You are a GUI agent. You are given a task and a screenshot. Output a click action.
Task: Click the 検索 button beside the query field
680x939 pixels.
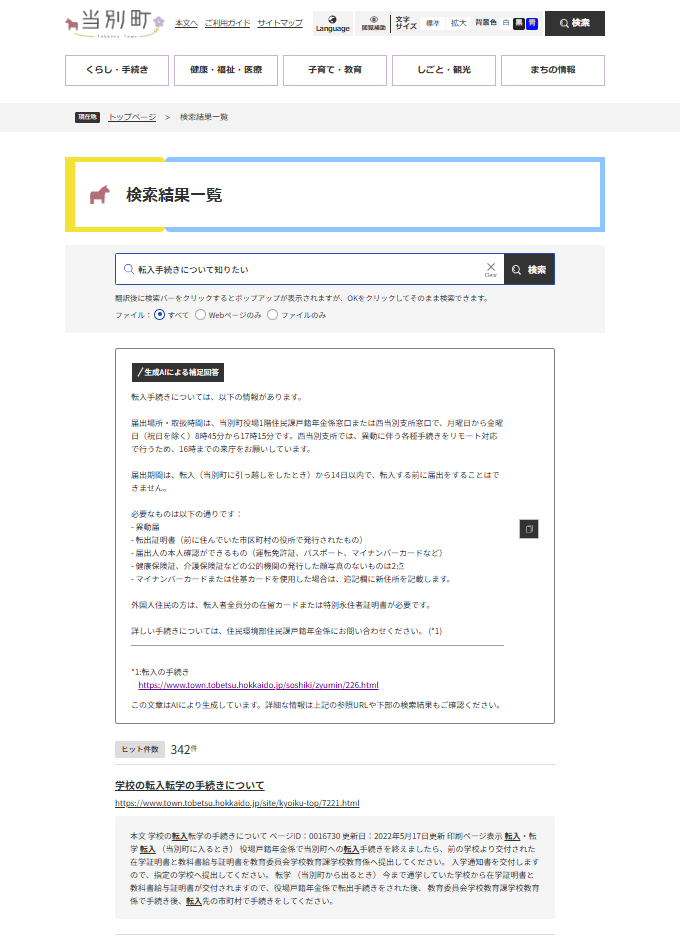click(529, 269)
